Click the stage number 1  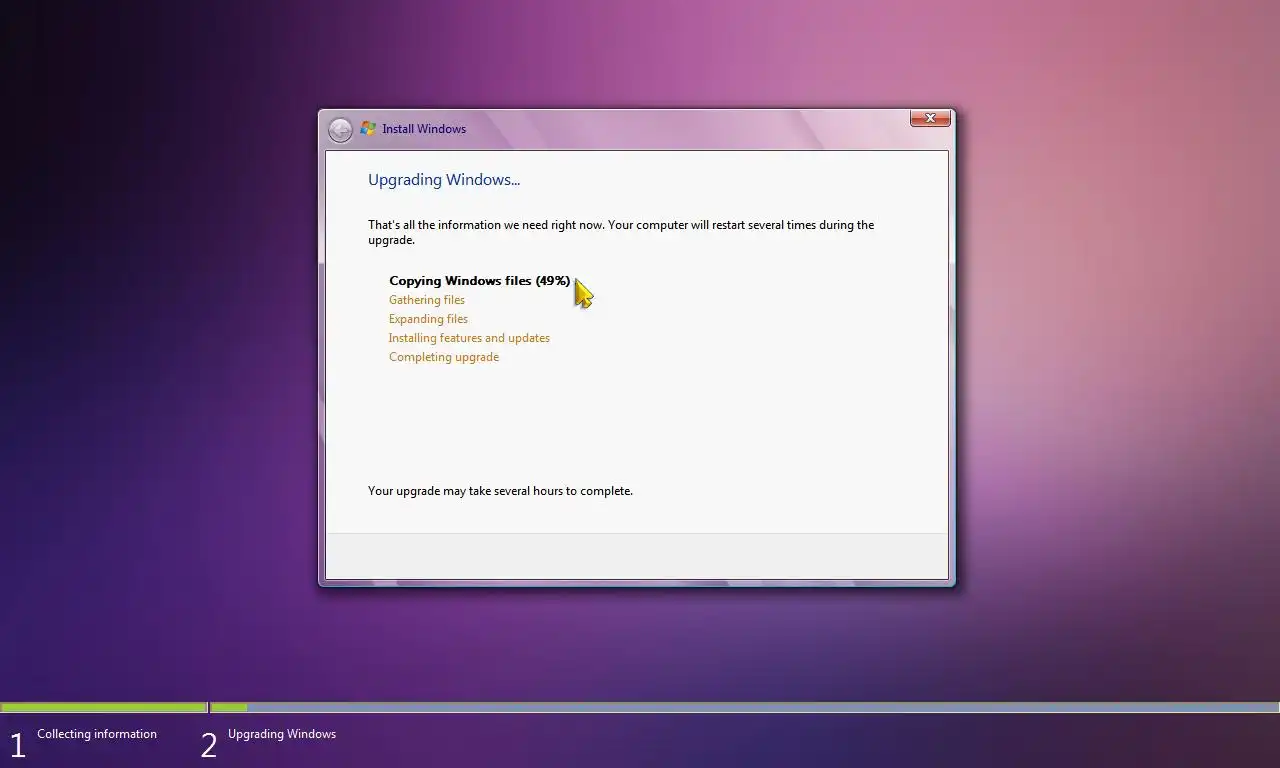coord(17,745)
